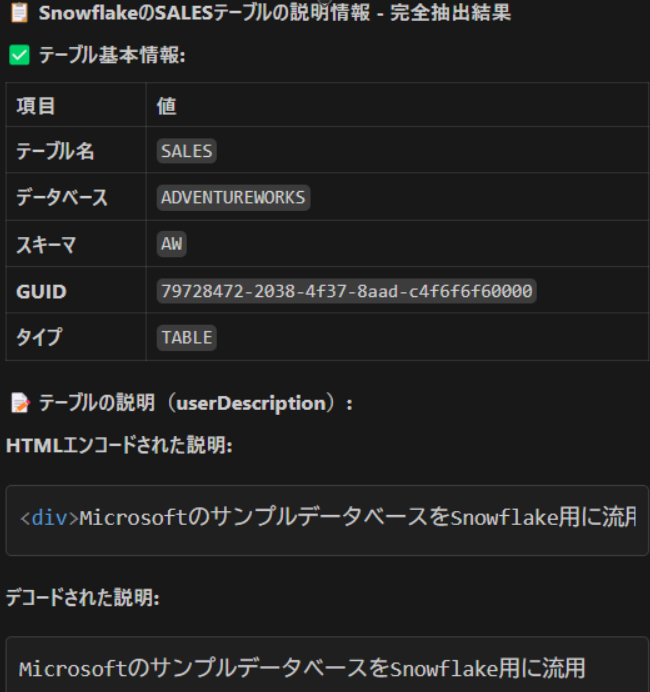This screenshot has height=692, width=650.
Task: Click the テーブルの説明 (userDescription) heading
Action: [x=195, y=403]
